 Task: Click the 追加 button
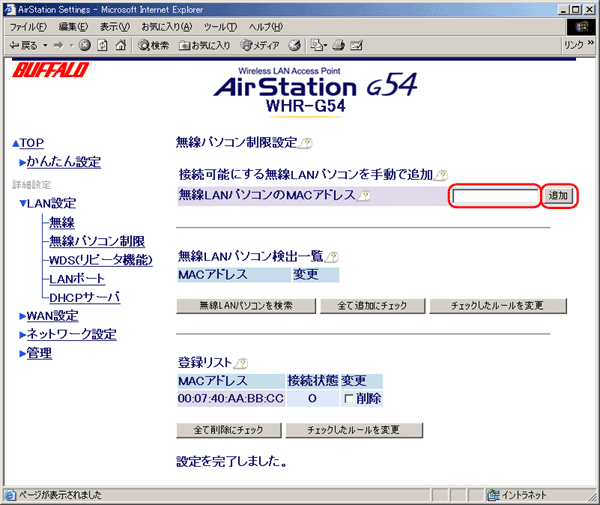pyautogui.click(x=558, y=196)
